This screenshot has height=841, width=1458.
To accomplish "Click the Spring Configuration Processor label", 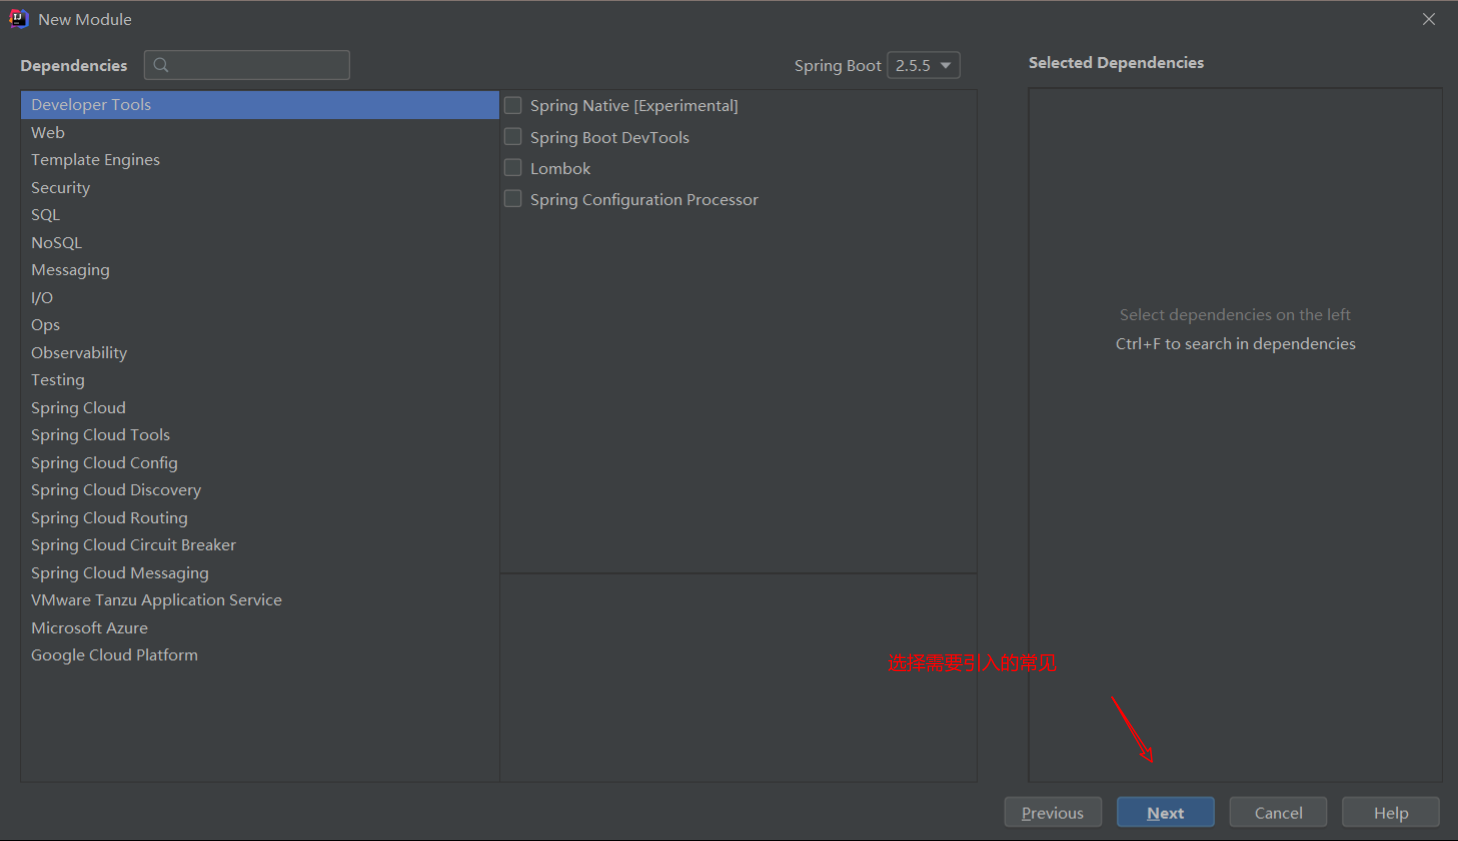I will pyautogui.click(x=644, y=199).
